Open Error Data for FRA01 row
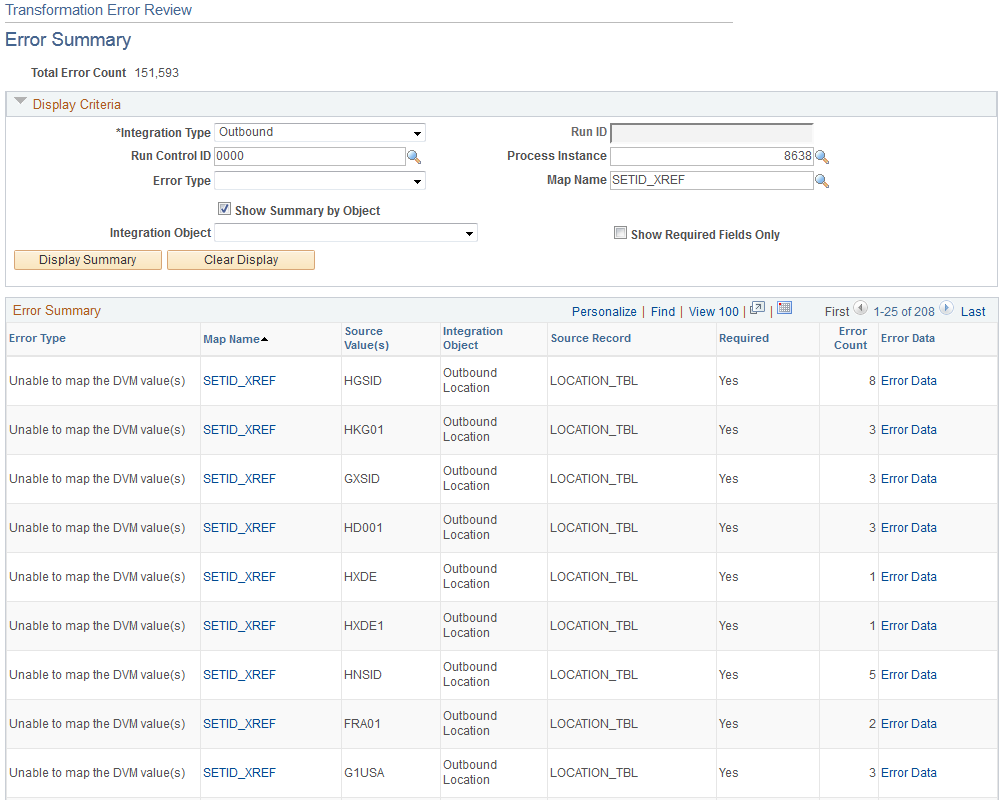The height and width of the screenshot is (800, 1001). pyautogui.click(x=908, y=724)
